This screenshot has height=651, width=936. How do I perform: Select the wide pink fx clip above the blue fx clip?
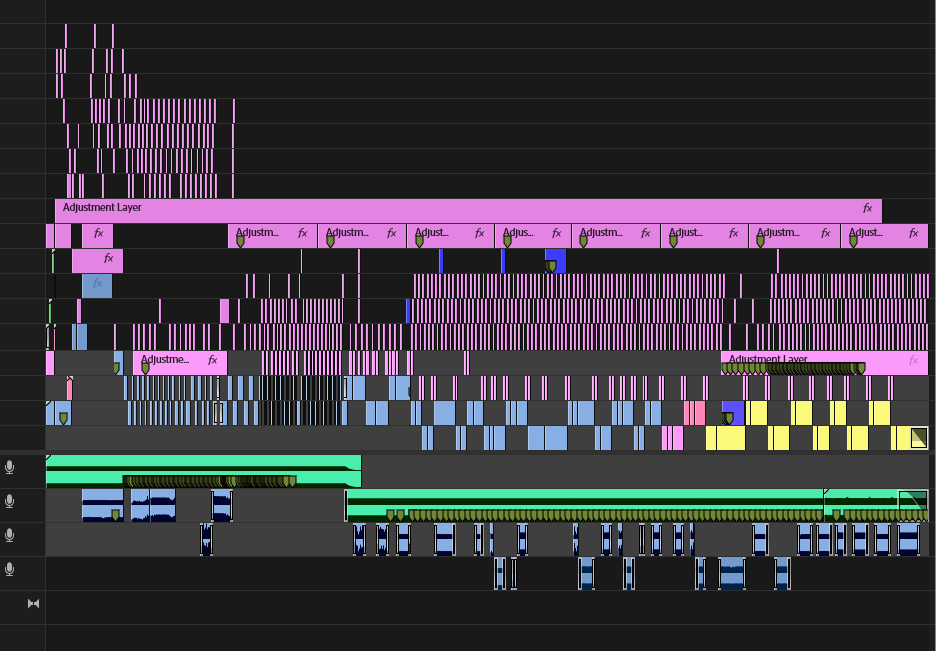point(97,261)
